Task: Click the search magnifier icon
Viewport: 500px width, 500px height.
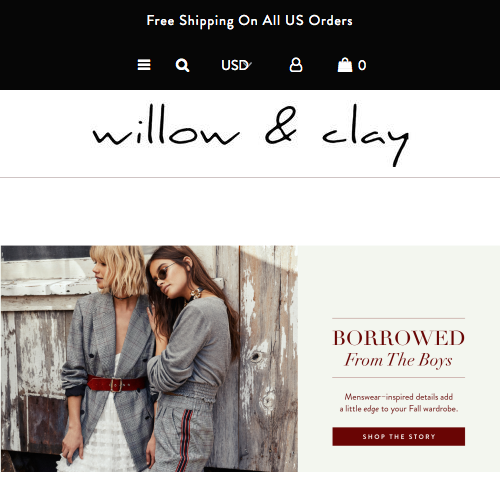Action: pyautogui.click(x=182, y=65)
